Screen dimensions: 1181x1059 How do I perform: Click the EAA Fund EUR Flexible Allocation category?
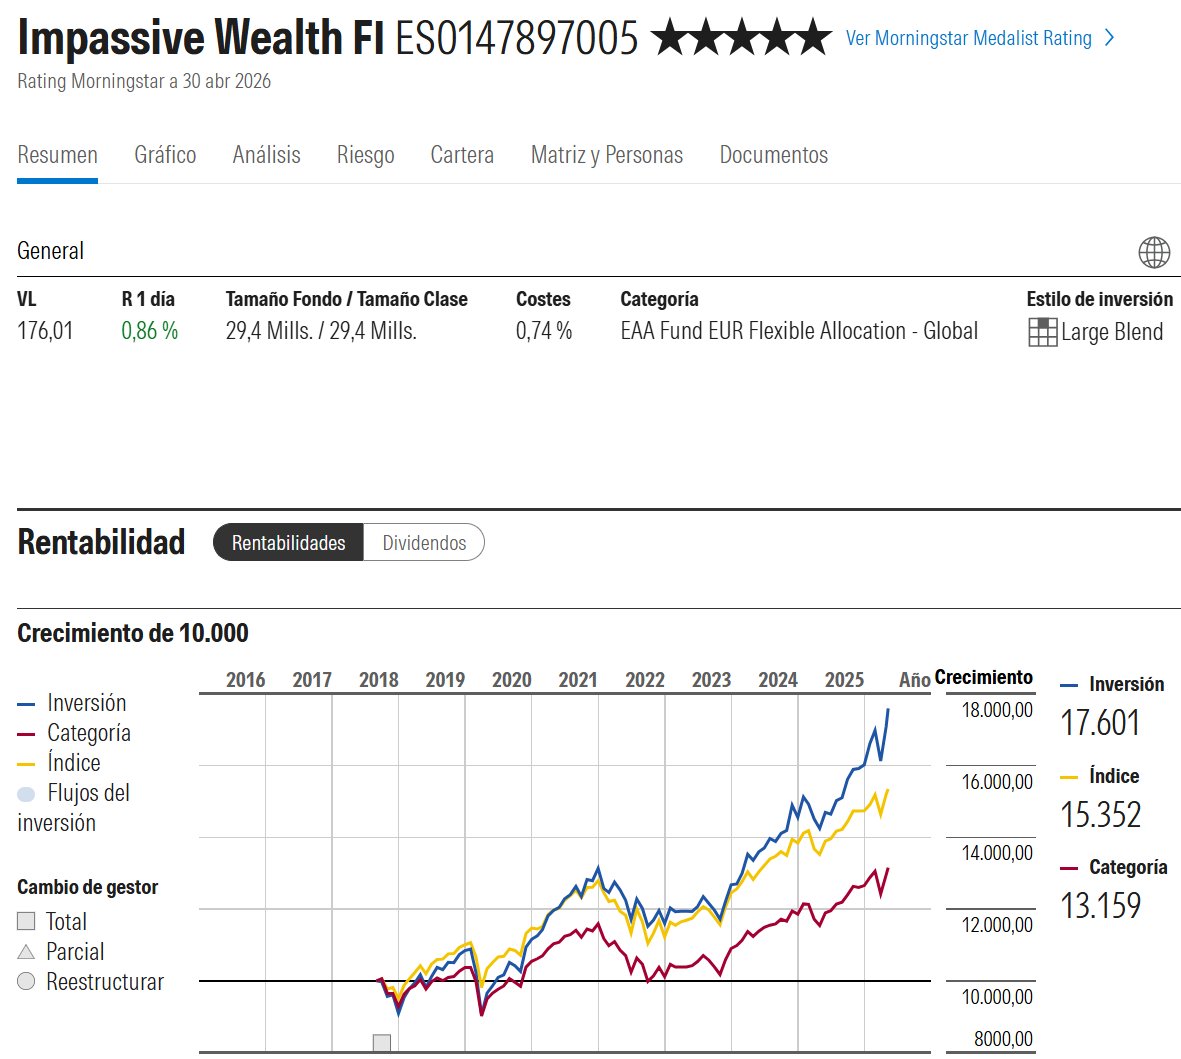799,331
